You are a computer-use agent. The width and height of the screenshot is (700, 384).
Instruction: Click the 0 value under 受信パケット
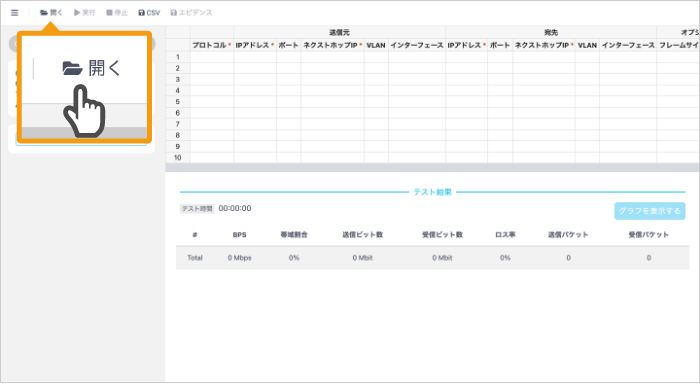649,258
